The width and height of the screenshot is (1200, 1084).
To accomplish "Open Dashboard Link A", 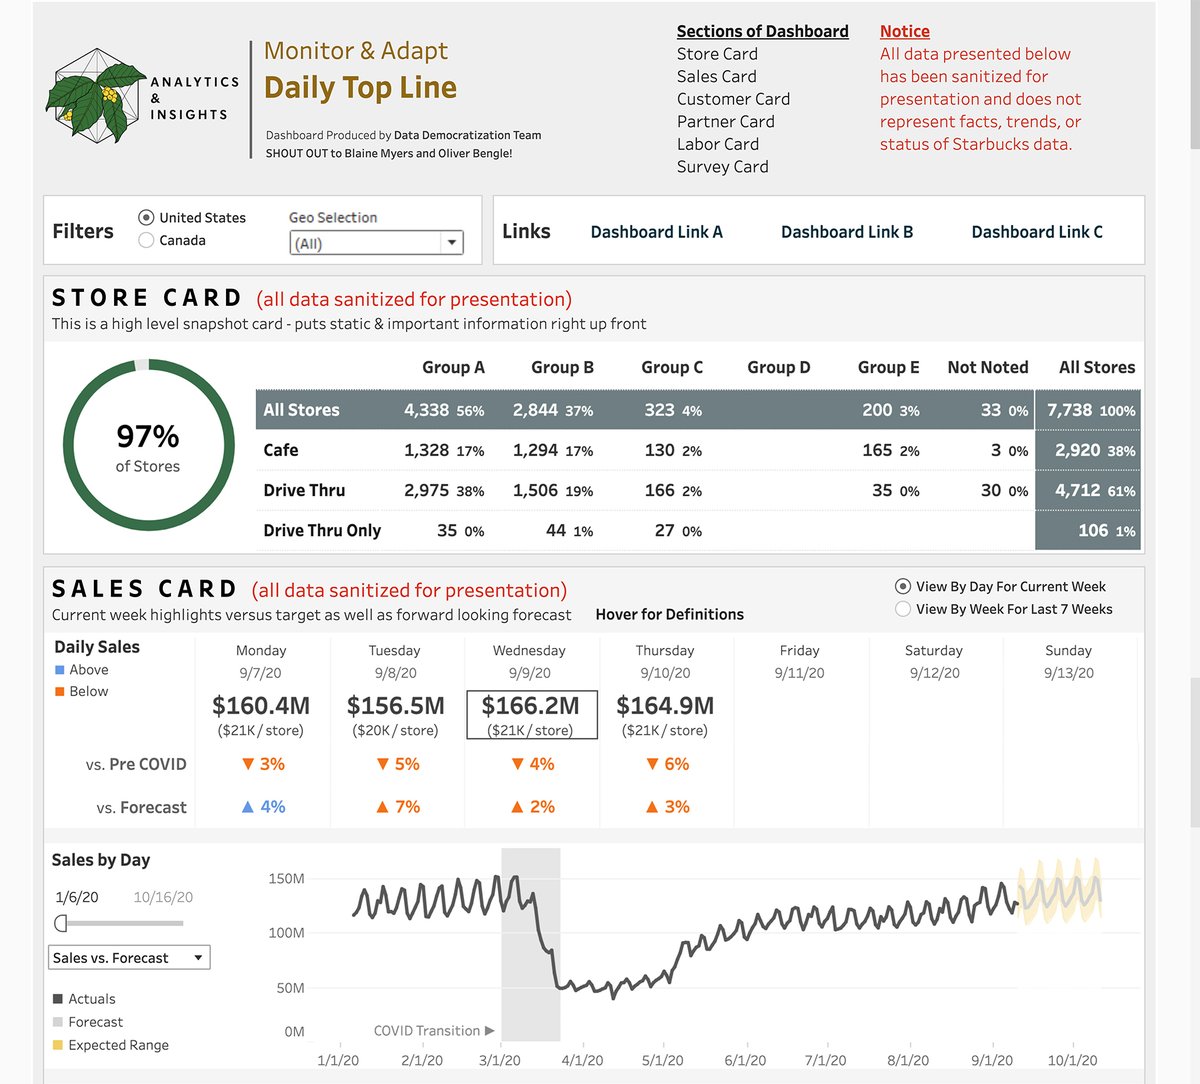I will pyautogui.click(x=657, y=231).
